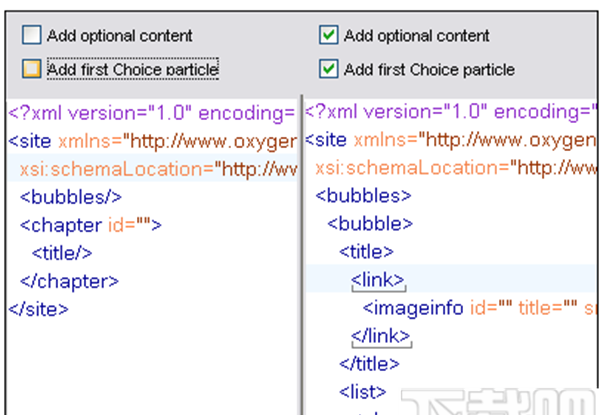The image size is (600, 415).
Task: Click the <list> tag in right pane
Action: [363, 392]
